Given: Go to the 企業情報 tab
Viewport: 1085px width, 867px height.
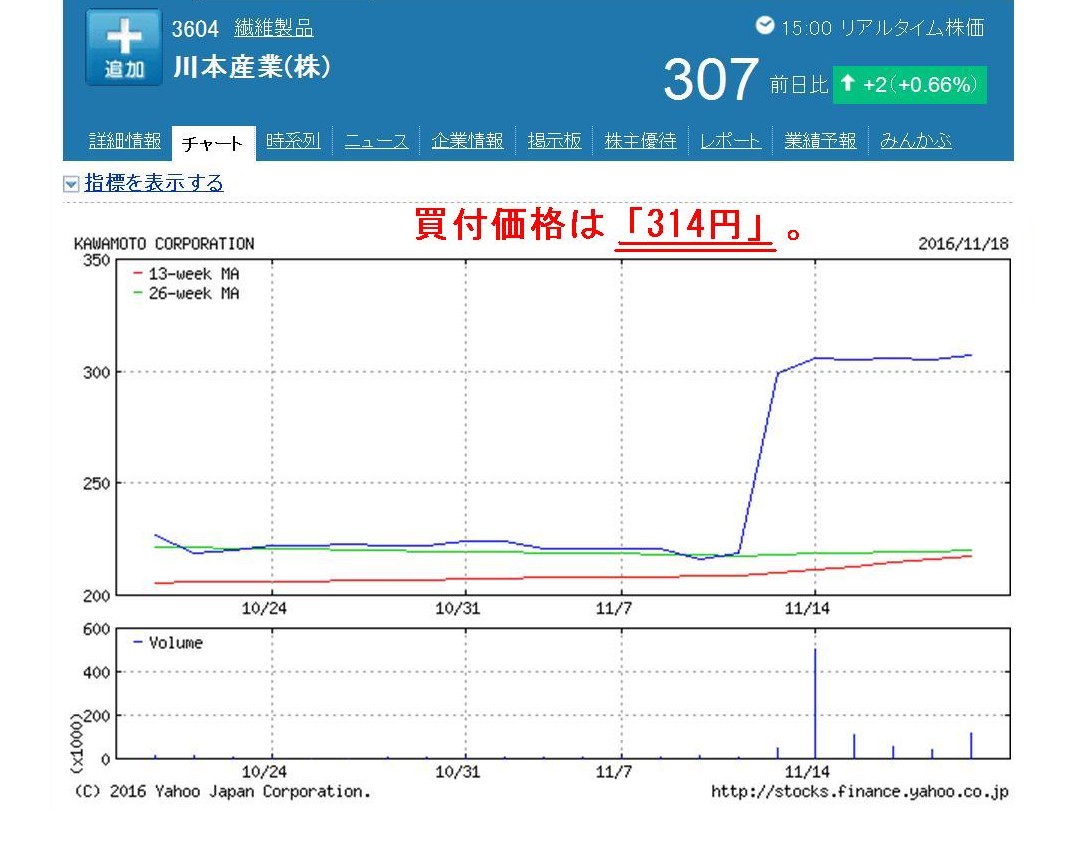Looking at the screenshot, I should tap(467, 141).
